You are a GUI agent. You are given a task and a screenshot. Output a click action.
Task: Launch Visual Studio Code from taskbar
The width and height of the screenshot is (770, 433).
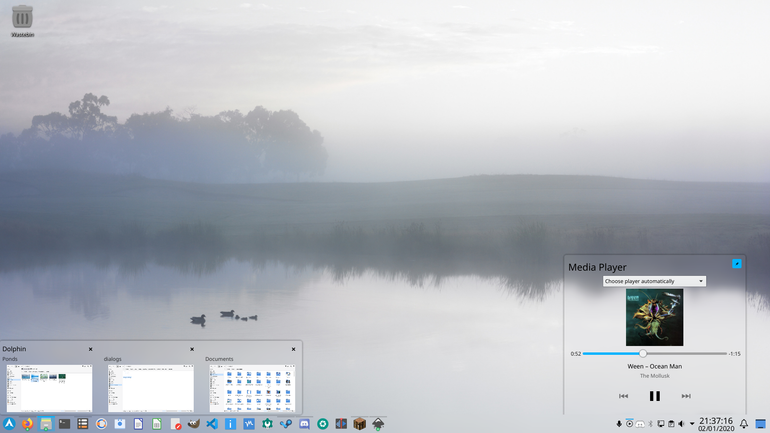click(x=212, y=424)
